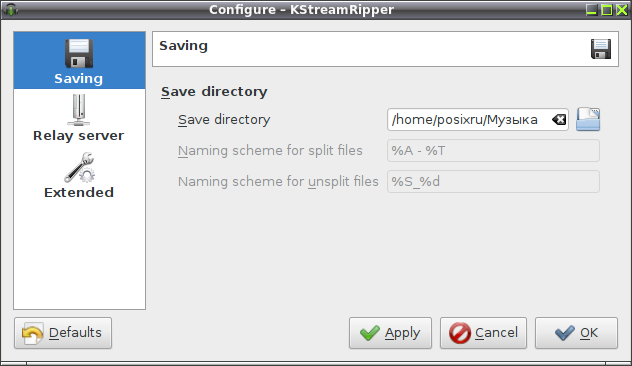Restore Defaults settings
Image resolution: width=632 pixels, height=366 pixels.
click(63, 333)
